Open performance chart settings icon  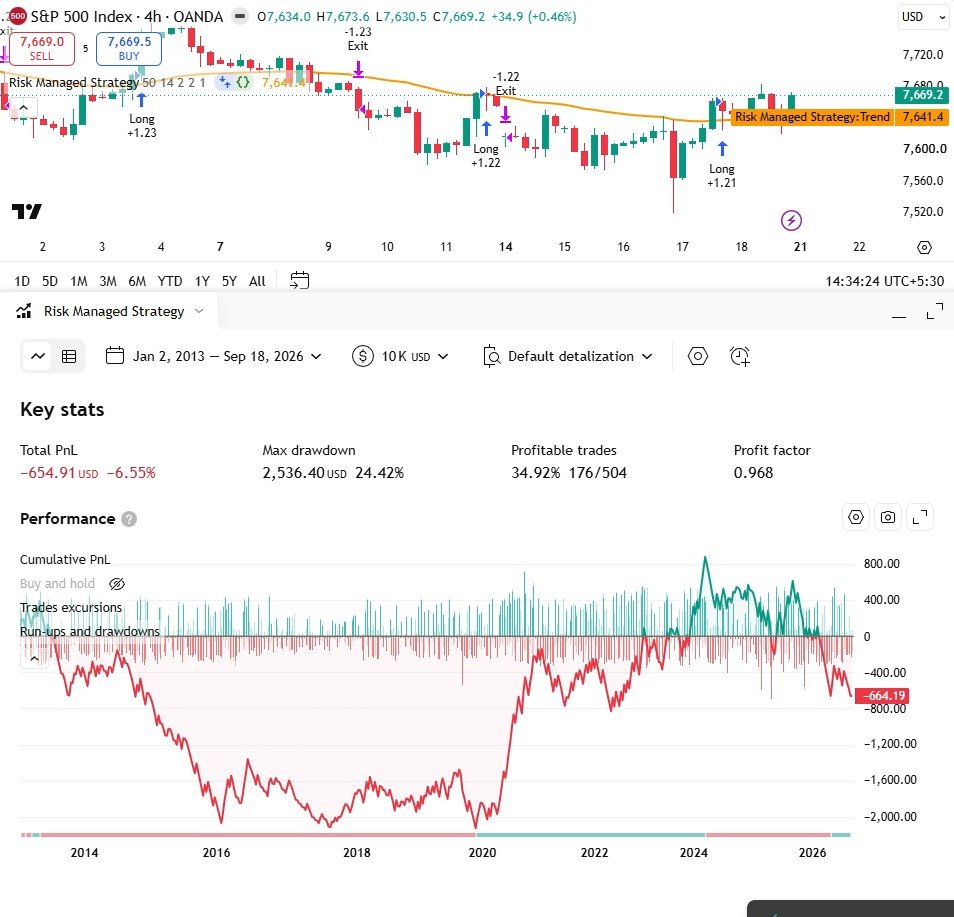point(856,517)
